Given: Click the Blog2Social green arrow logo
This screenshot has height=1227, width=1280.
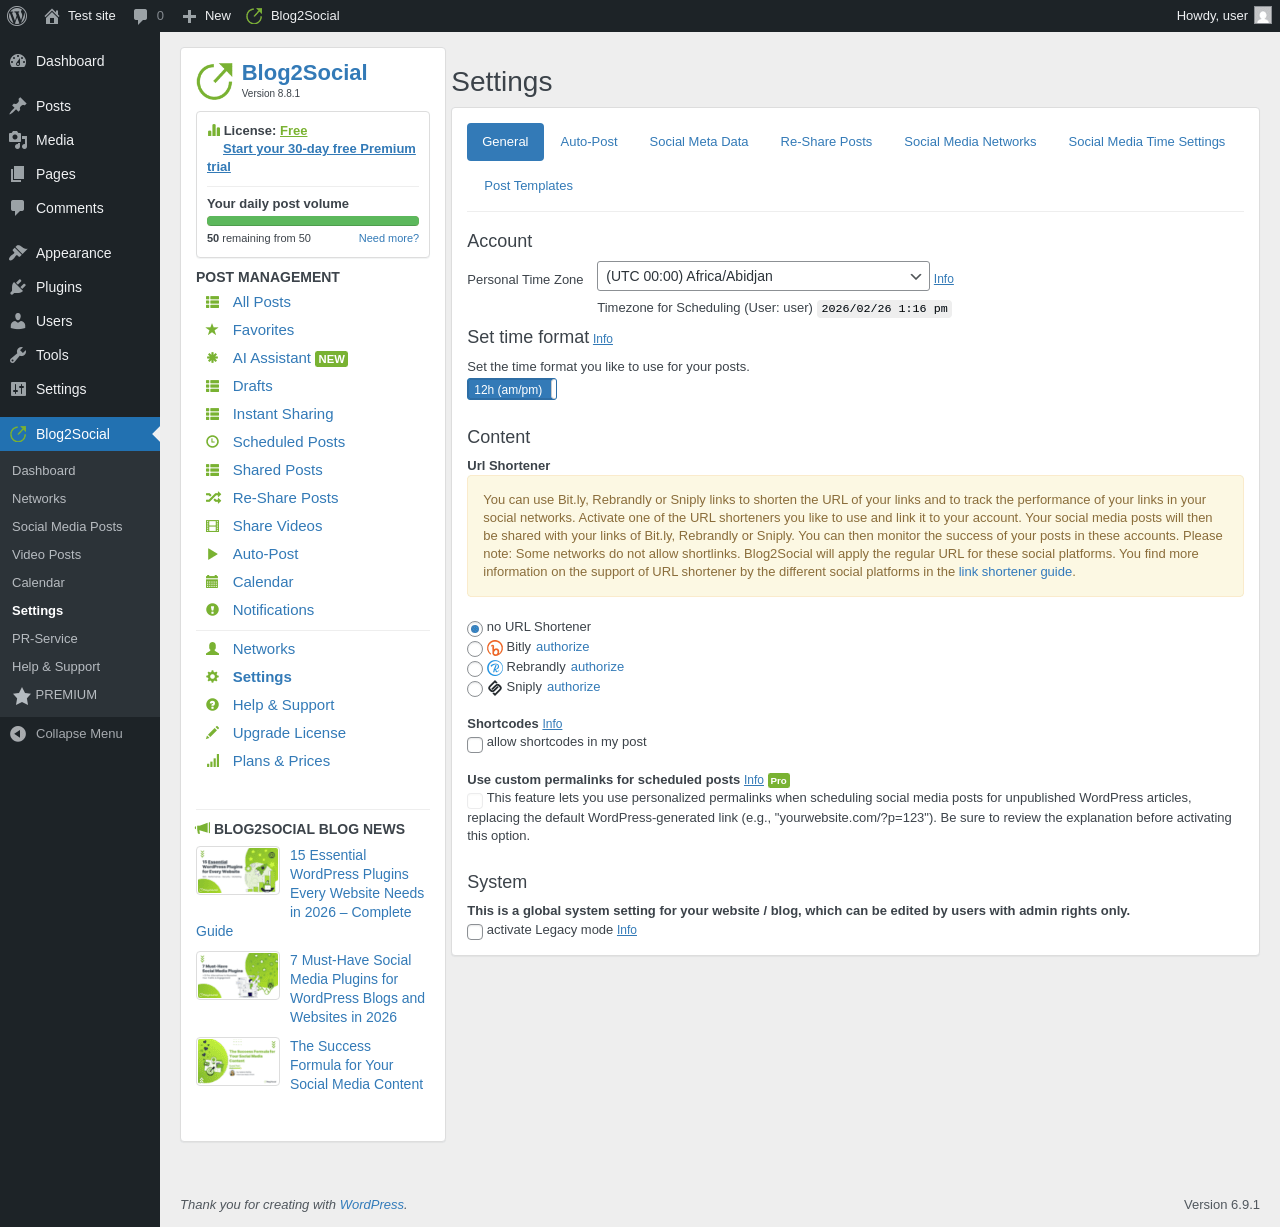Looking at the screenshot, I should click(x=214, y=81).
